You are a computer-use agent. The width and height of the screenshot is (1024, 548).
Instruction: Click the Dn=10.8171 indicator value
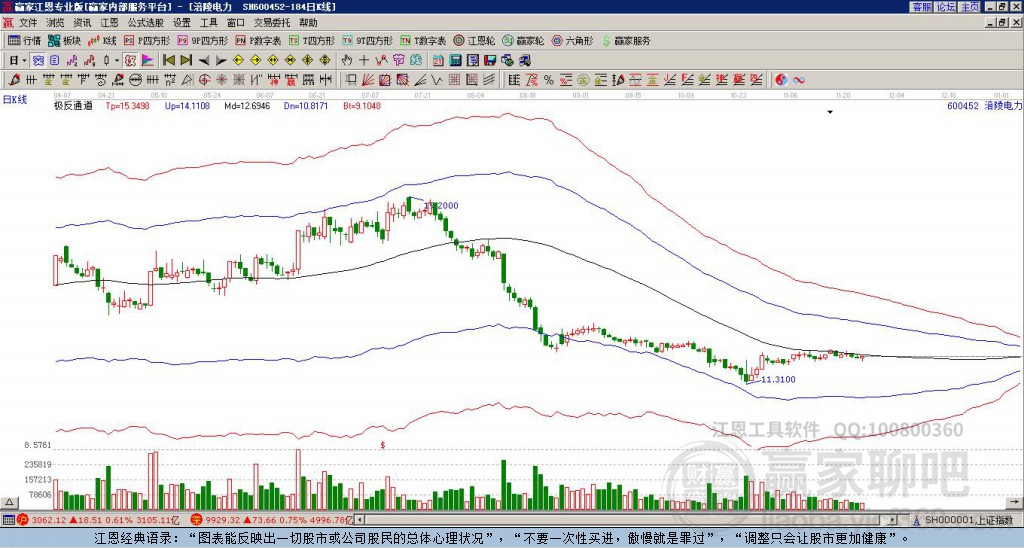[x=306, y=106]
